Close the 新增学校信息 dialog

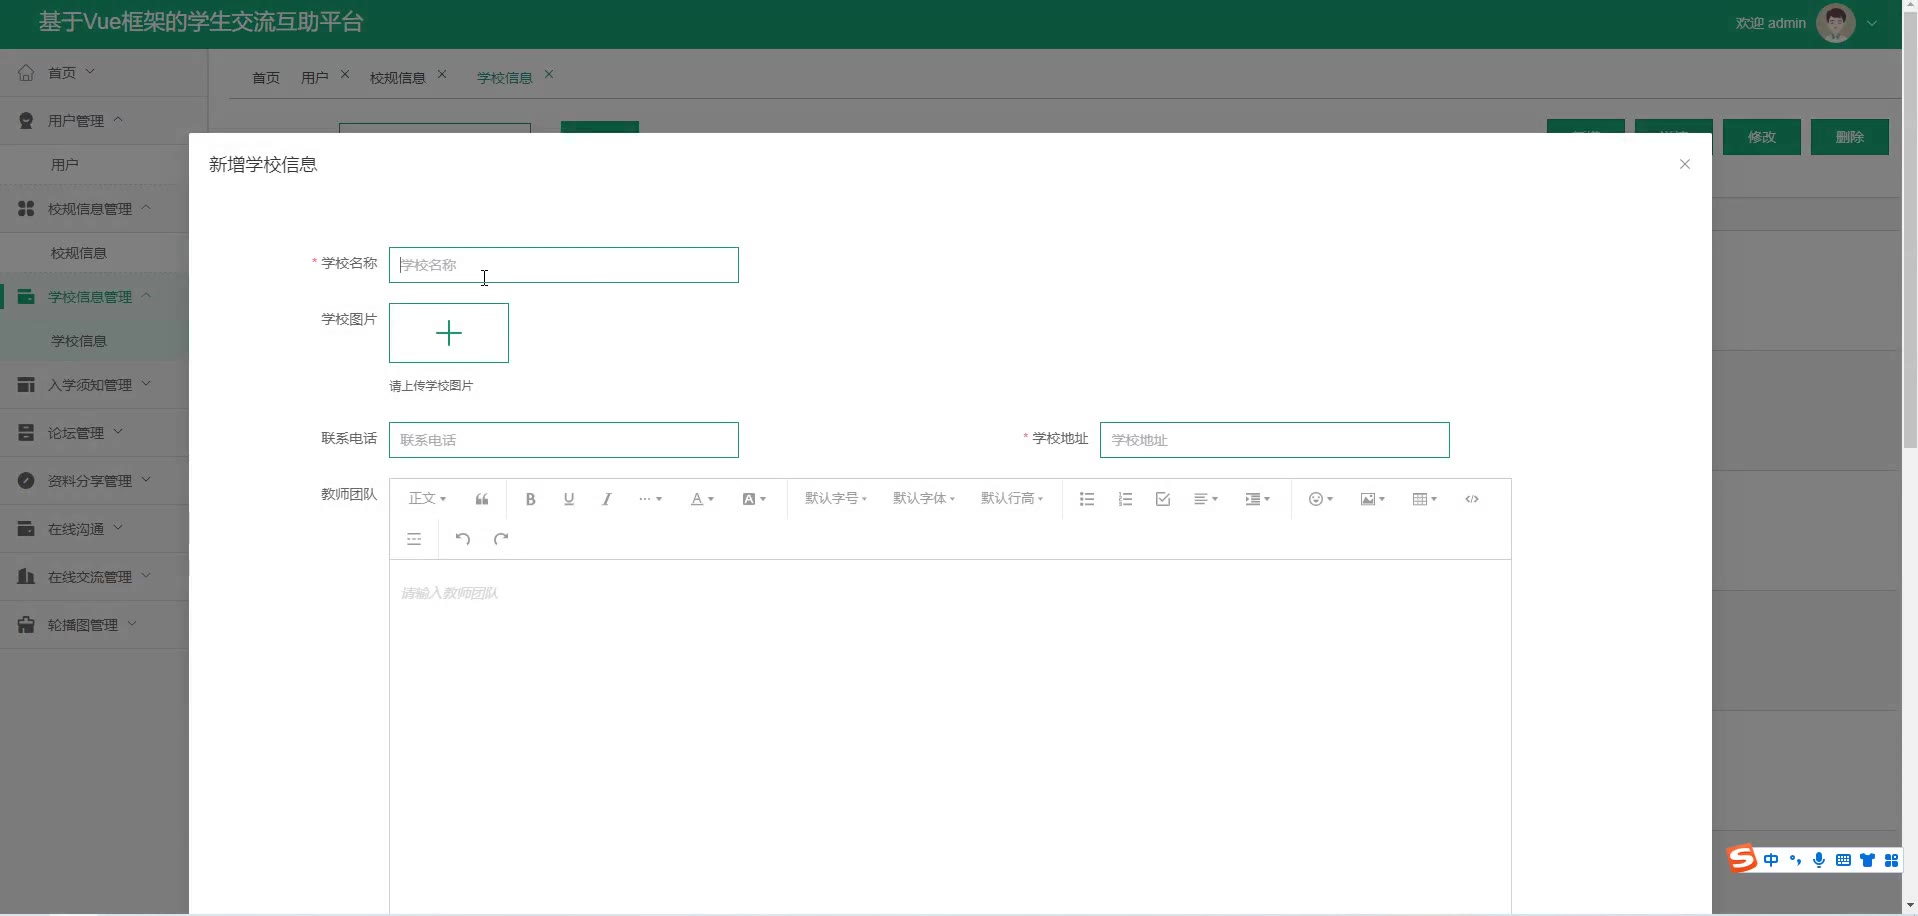click(x=1685, y=164)
